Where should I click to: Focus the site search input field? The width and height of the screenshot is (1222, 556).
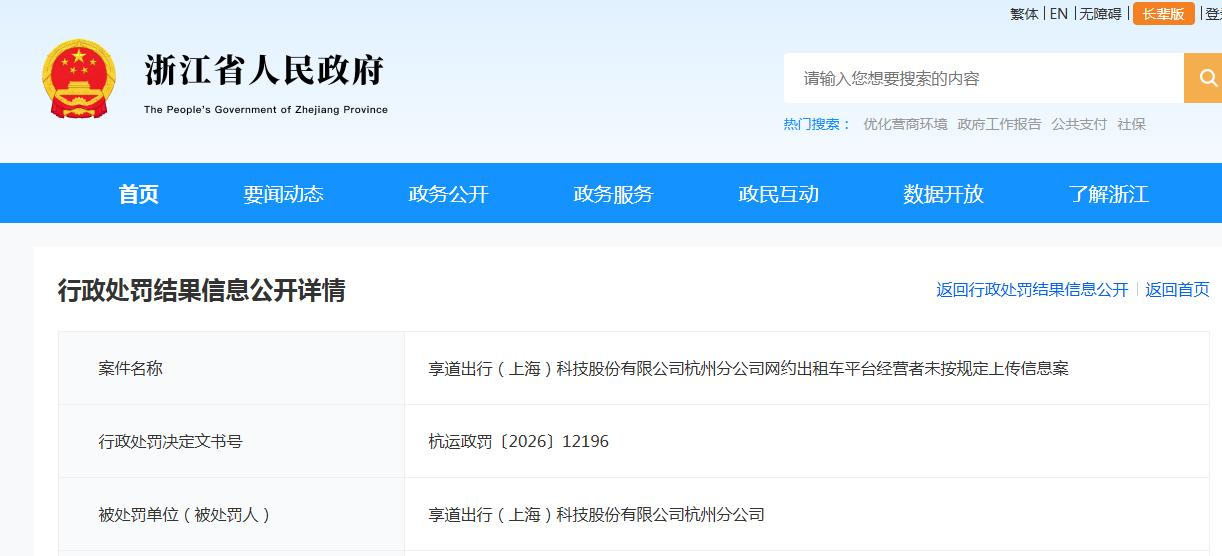(x=983, y=78)
